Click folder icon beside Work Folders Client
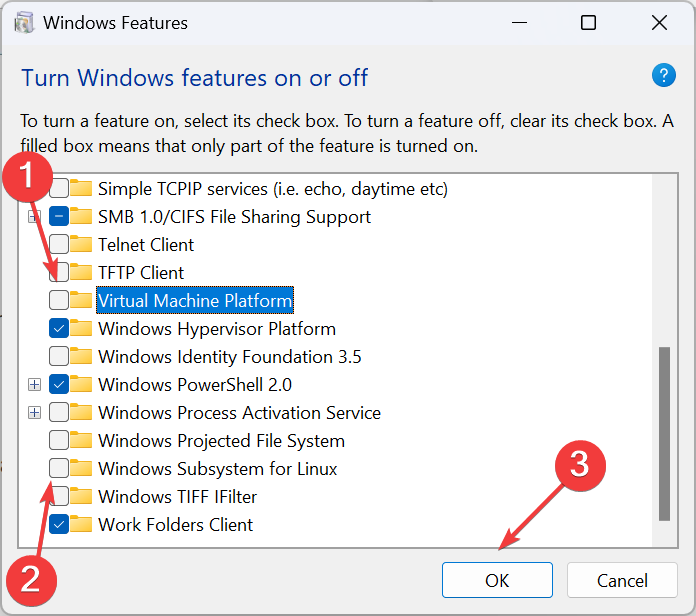696x616 pixels. pos(82,524)
